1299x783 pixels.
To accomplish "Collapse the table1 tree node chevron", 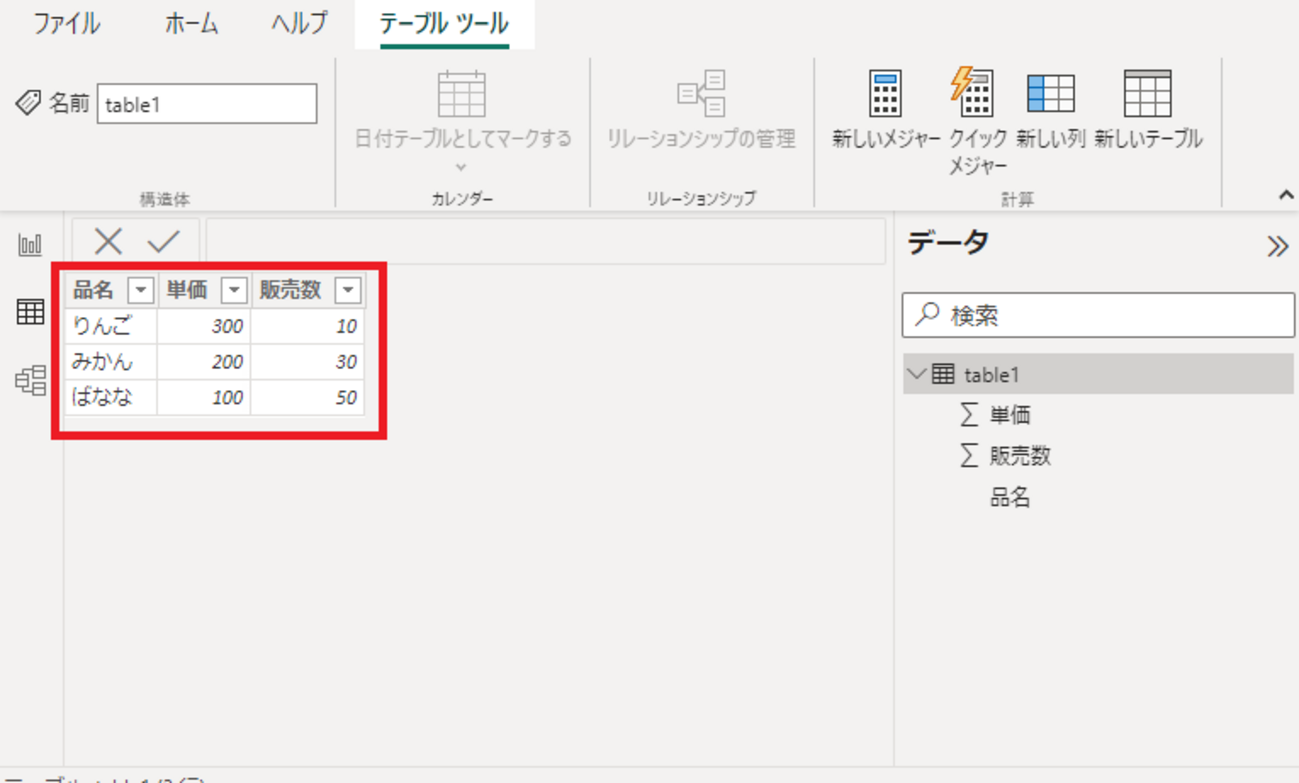I will click(x=916, y=375).
